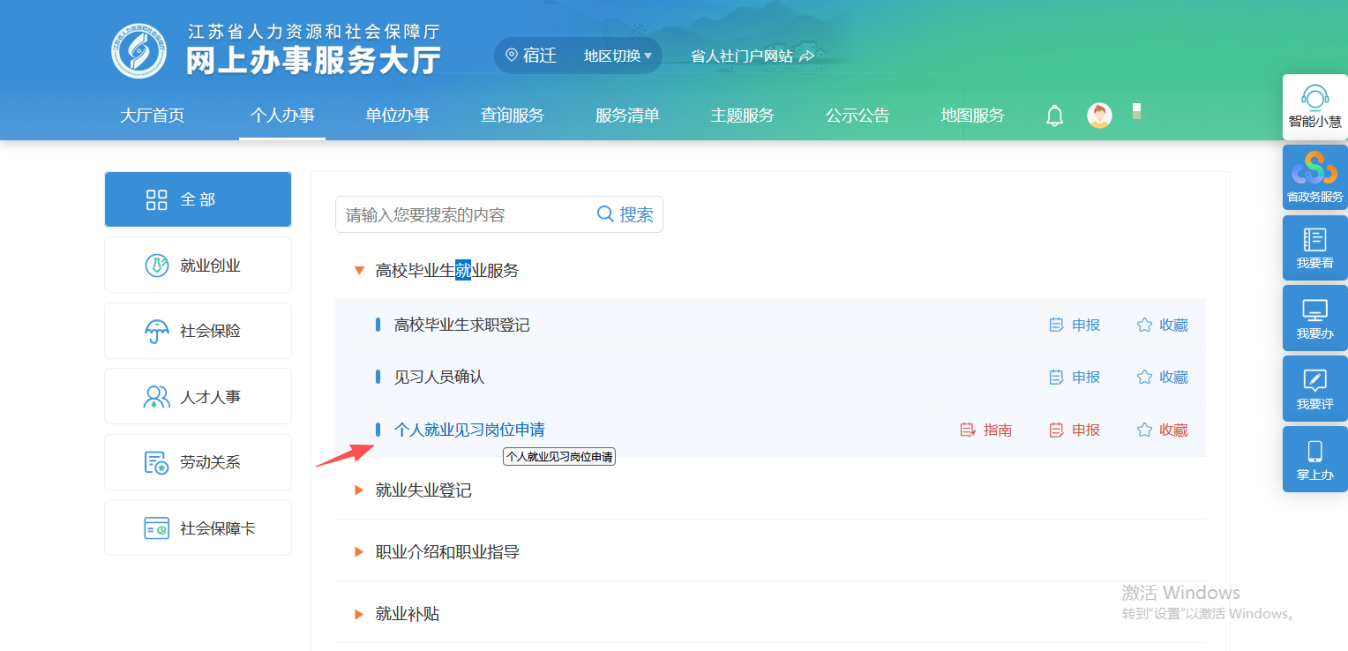Viewport: 1348px width, 651px height.
Task: Open the user avatar profile
Action: point(1099,116)
